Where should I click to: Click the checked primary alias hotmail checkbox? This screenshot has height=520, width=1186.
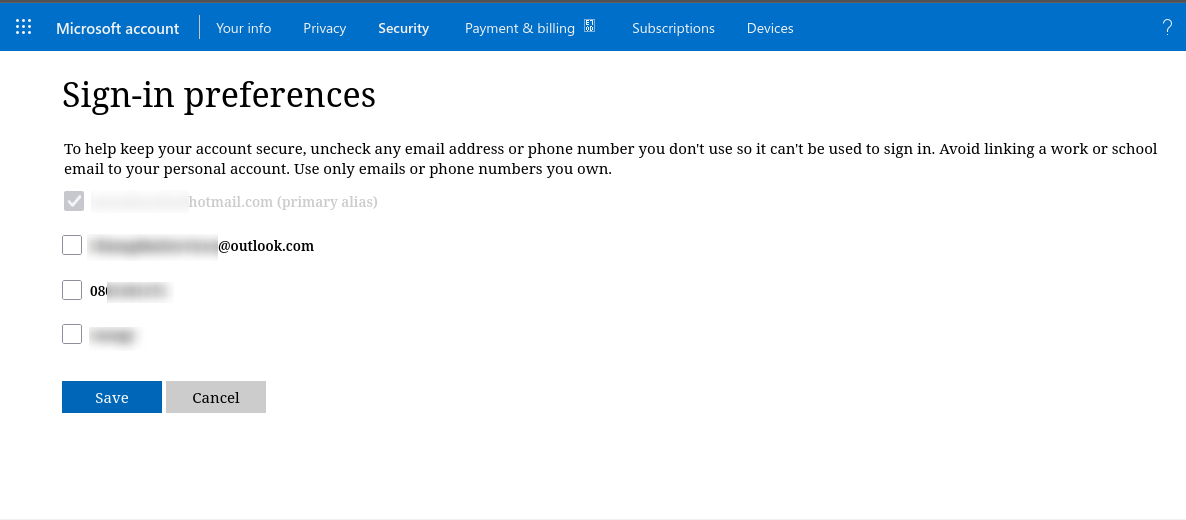[x=73, y=202]
